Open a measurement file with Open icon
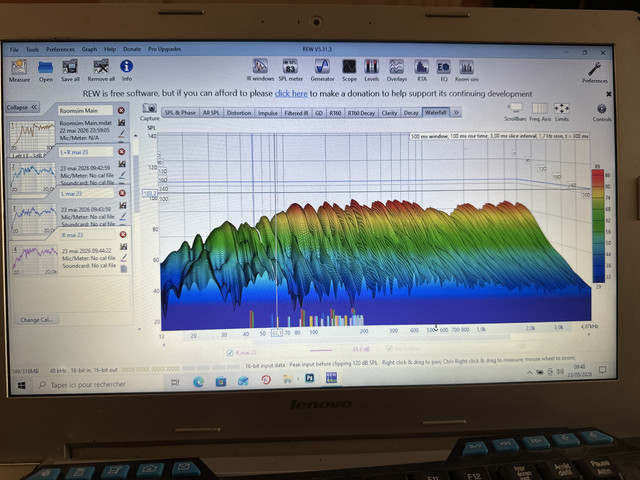This screenshot has height=480, width=640. click(x=46, y=71)
